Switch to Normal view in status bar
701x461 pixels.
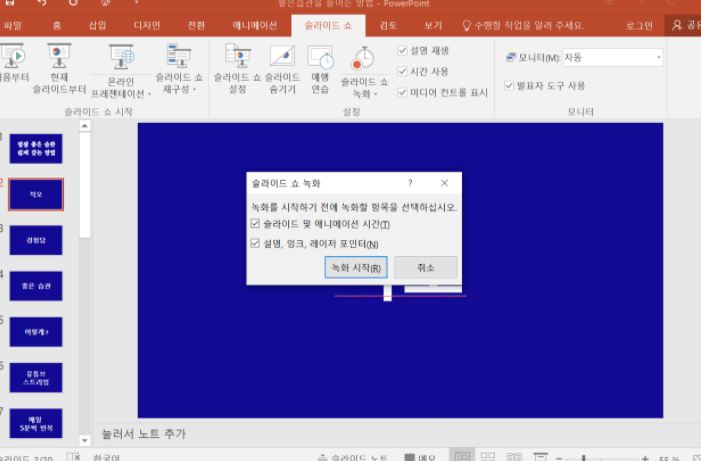click(x=462, y=456)
